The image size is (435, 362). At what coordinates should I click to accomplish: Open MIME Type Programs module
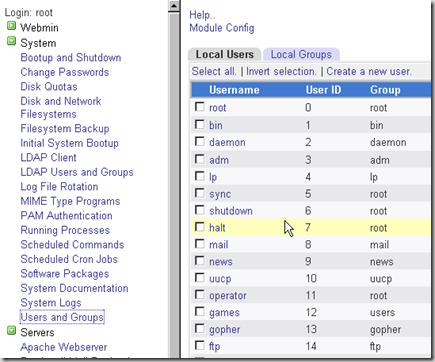click(x=70, y=201)
